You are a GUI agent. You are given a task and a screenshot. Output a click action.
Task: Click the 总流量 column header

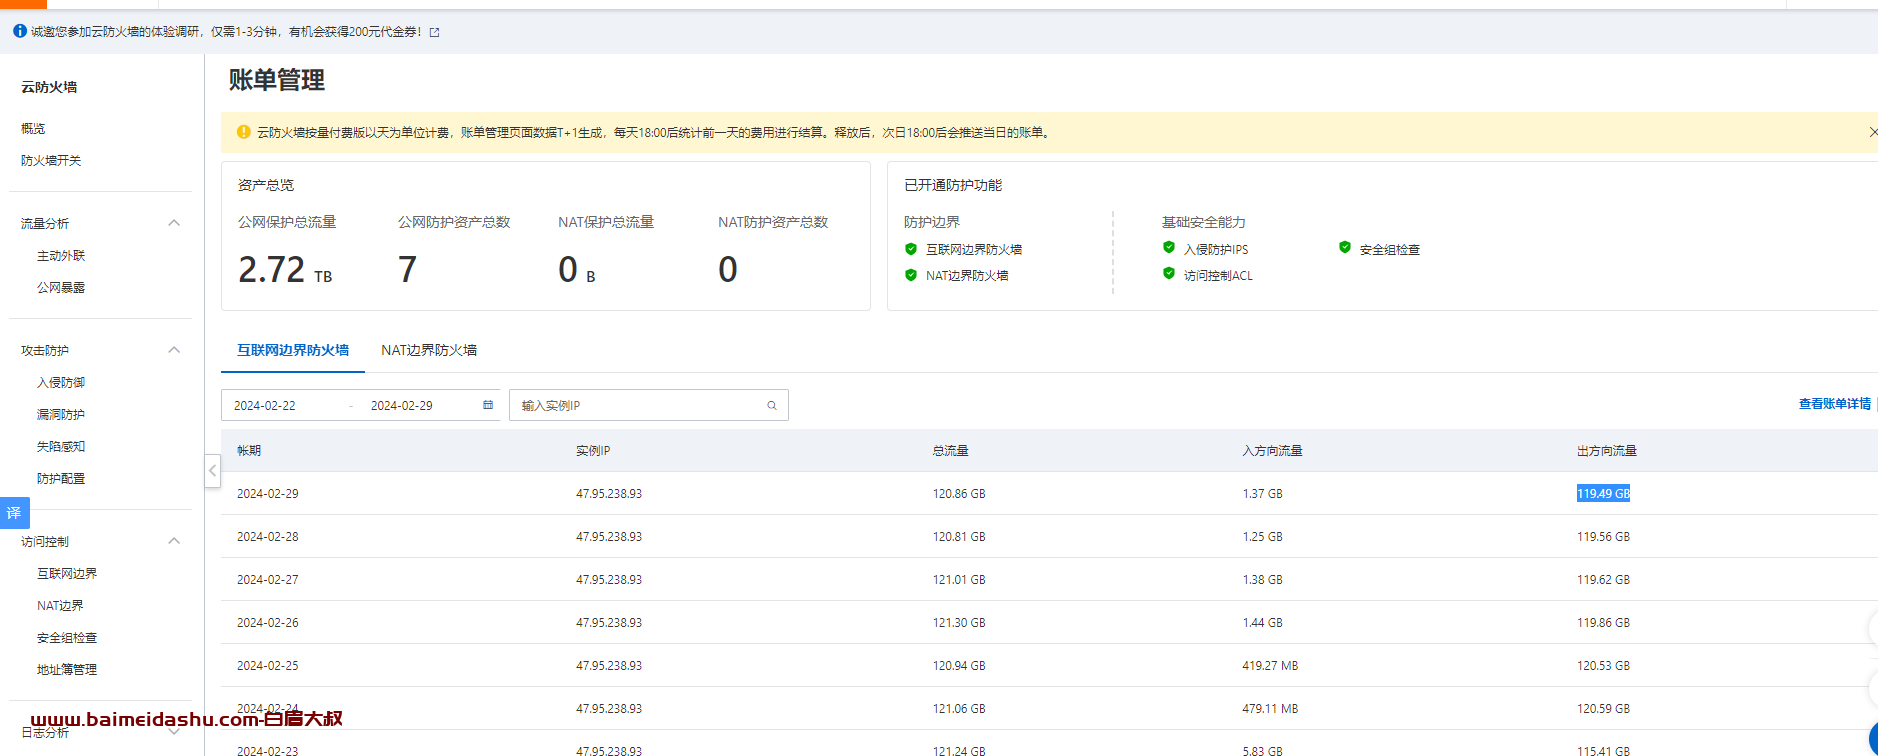pos(951,451)
